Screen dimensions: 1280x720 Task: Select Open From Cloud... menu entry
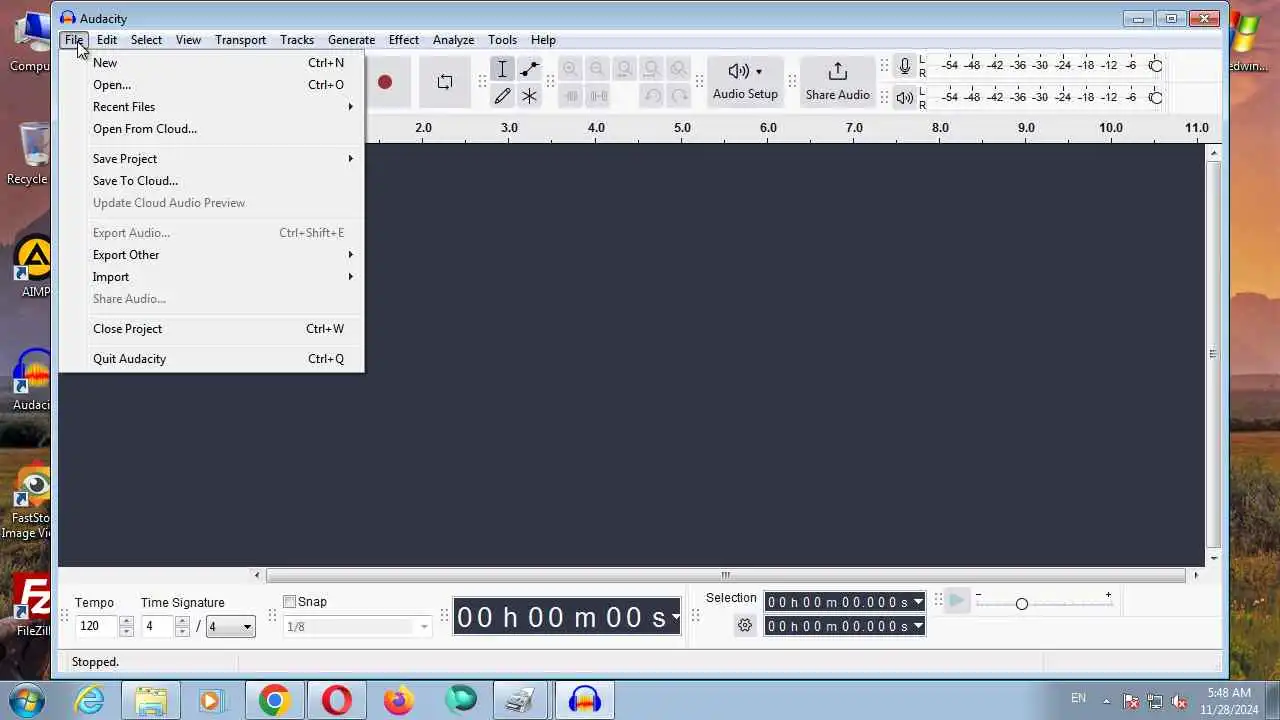[211, 129]
